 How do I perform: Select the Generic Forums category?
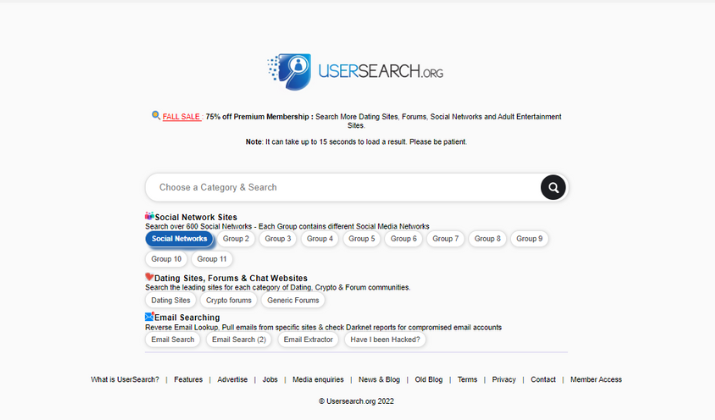point(293,300)
